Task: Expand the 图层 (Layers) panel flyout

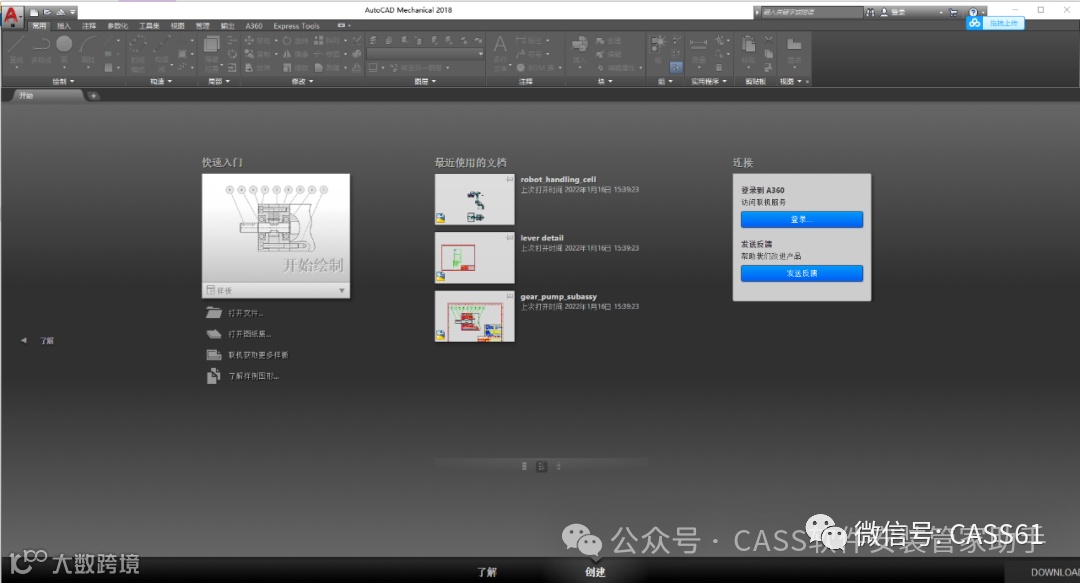Action: (425, 81)
